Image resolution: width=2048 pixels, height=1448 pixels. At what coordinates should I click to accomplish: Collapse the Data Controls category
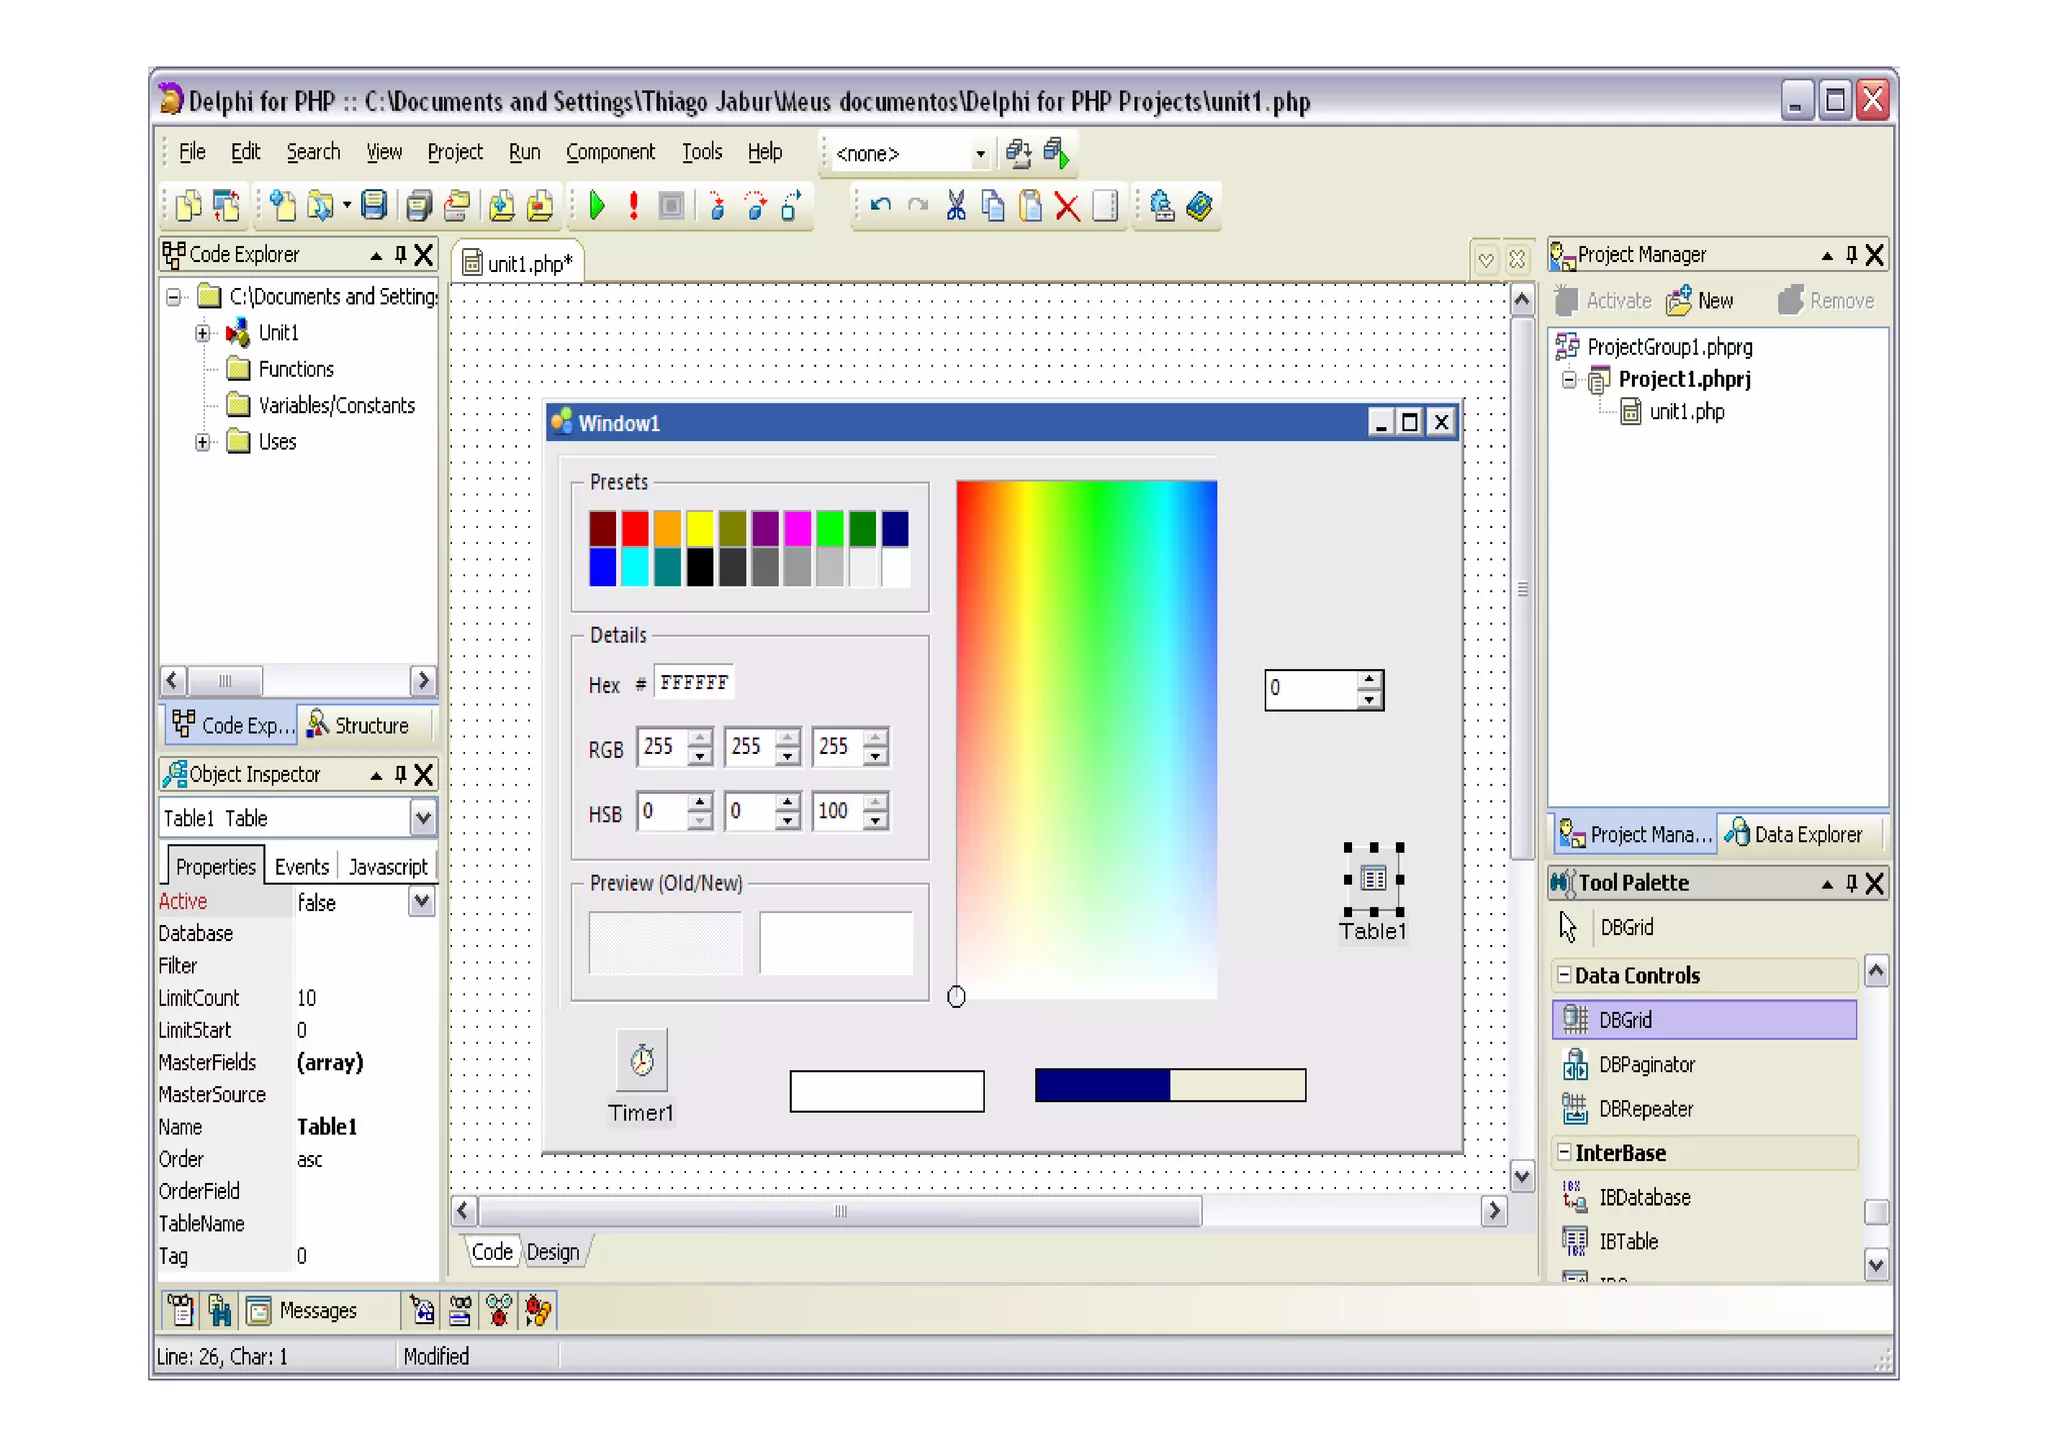pos(1564,975)
